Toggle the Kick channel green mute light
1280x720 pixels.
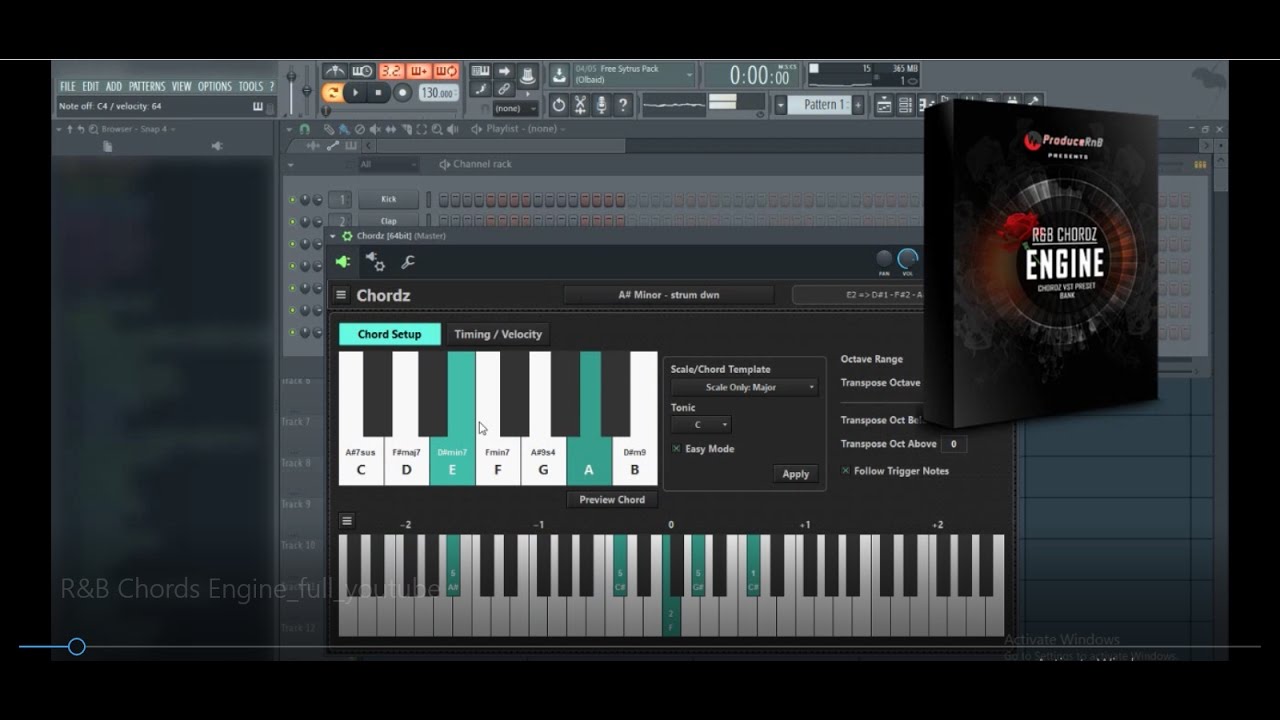pyautogui.click(x=292, y=199)
